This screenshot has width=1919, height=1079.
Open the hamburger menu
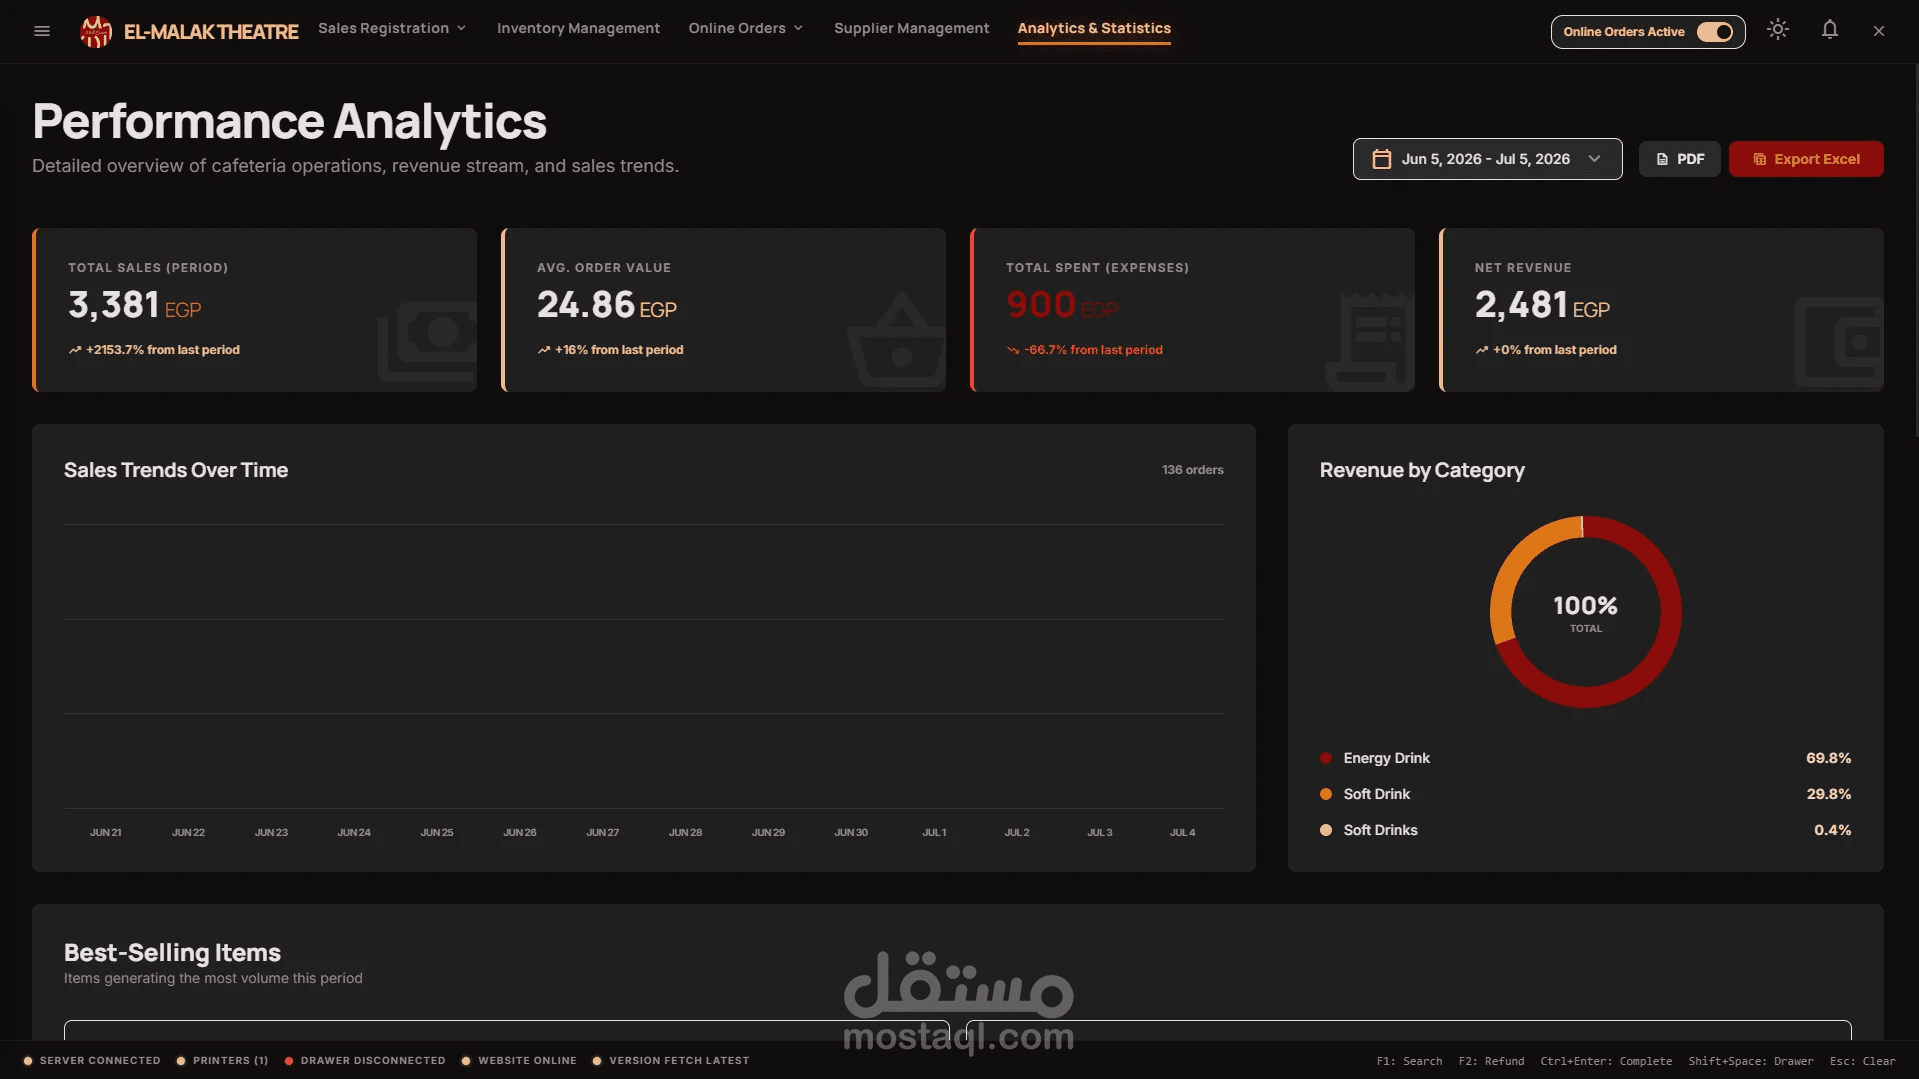tap(42, 31)
